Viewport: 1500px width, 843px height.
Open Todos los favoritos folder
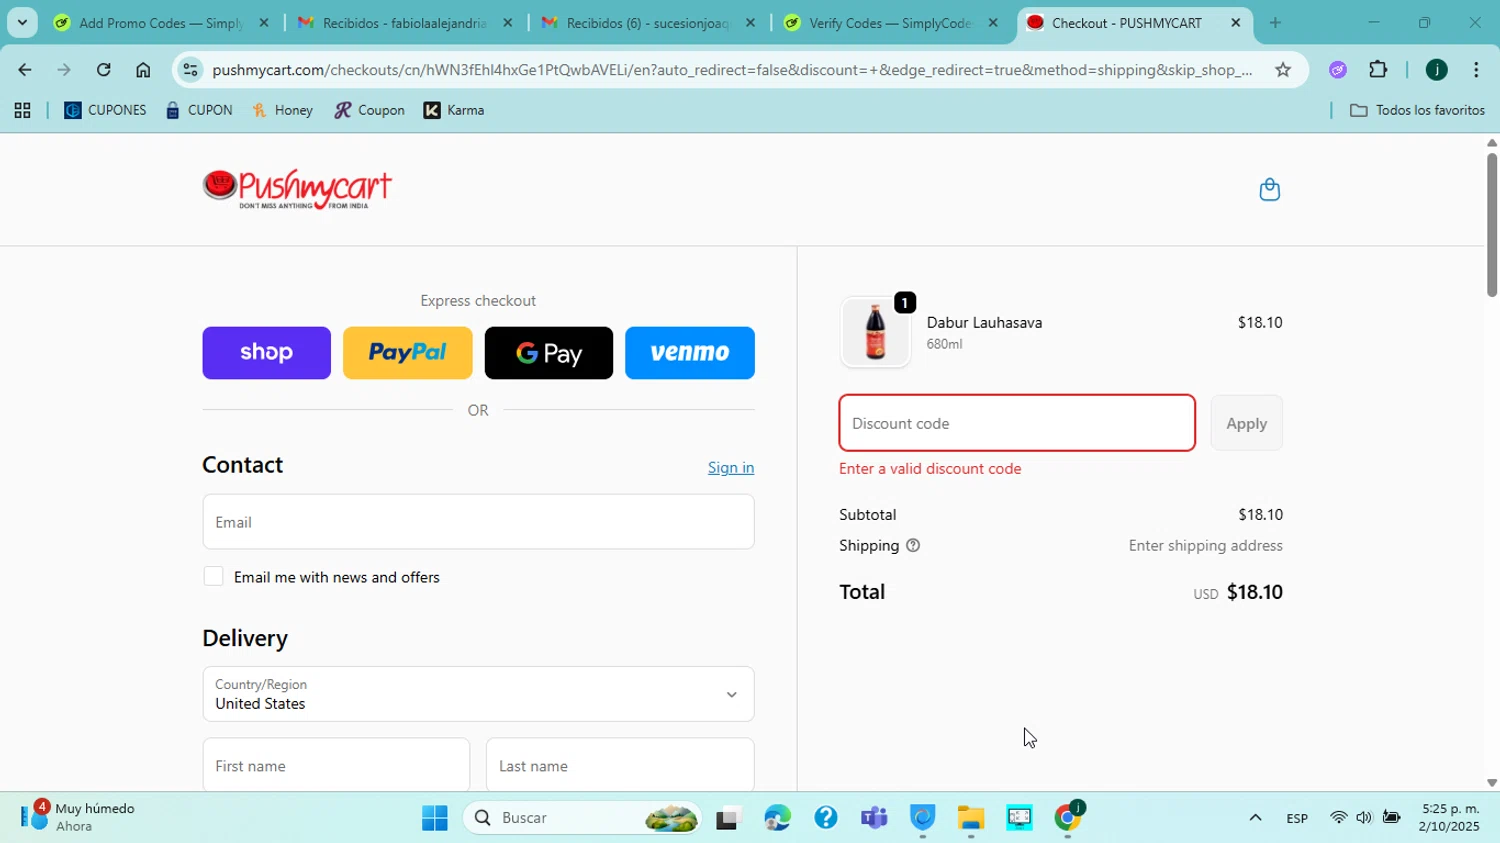(1417, 111)
